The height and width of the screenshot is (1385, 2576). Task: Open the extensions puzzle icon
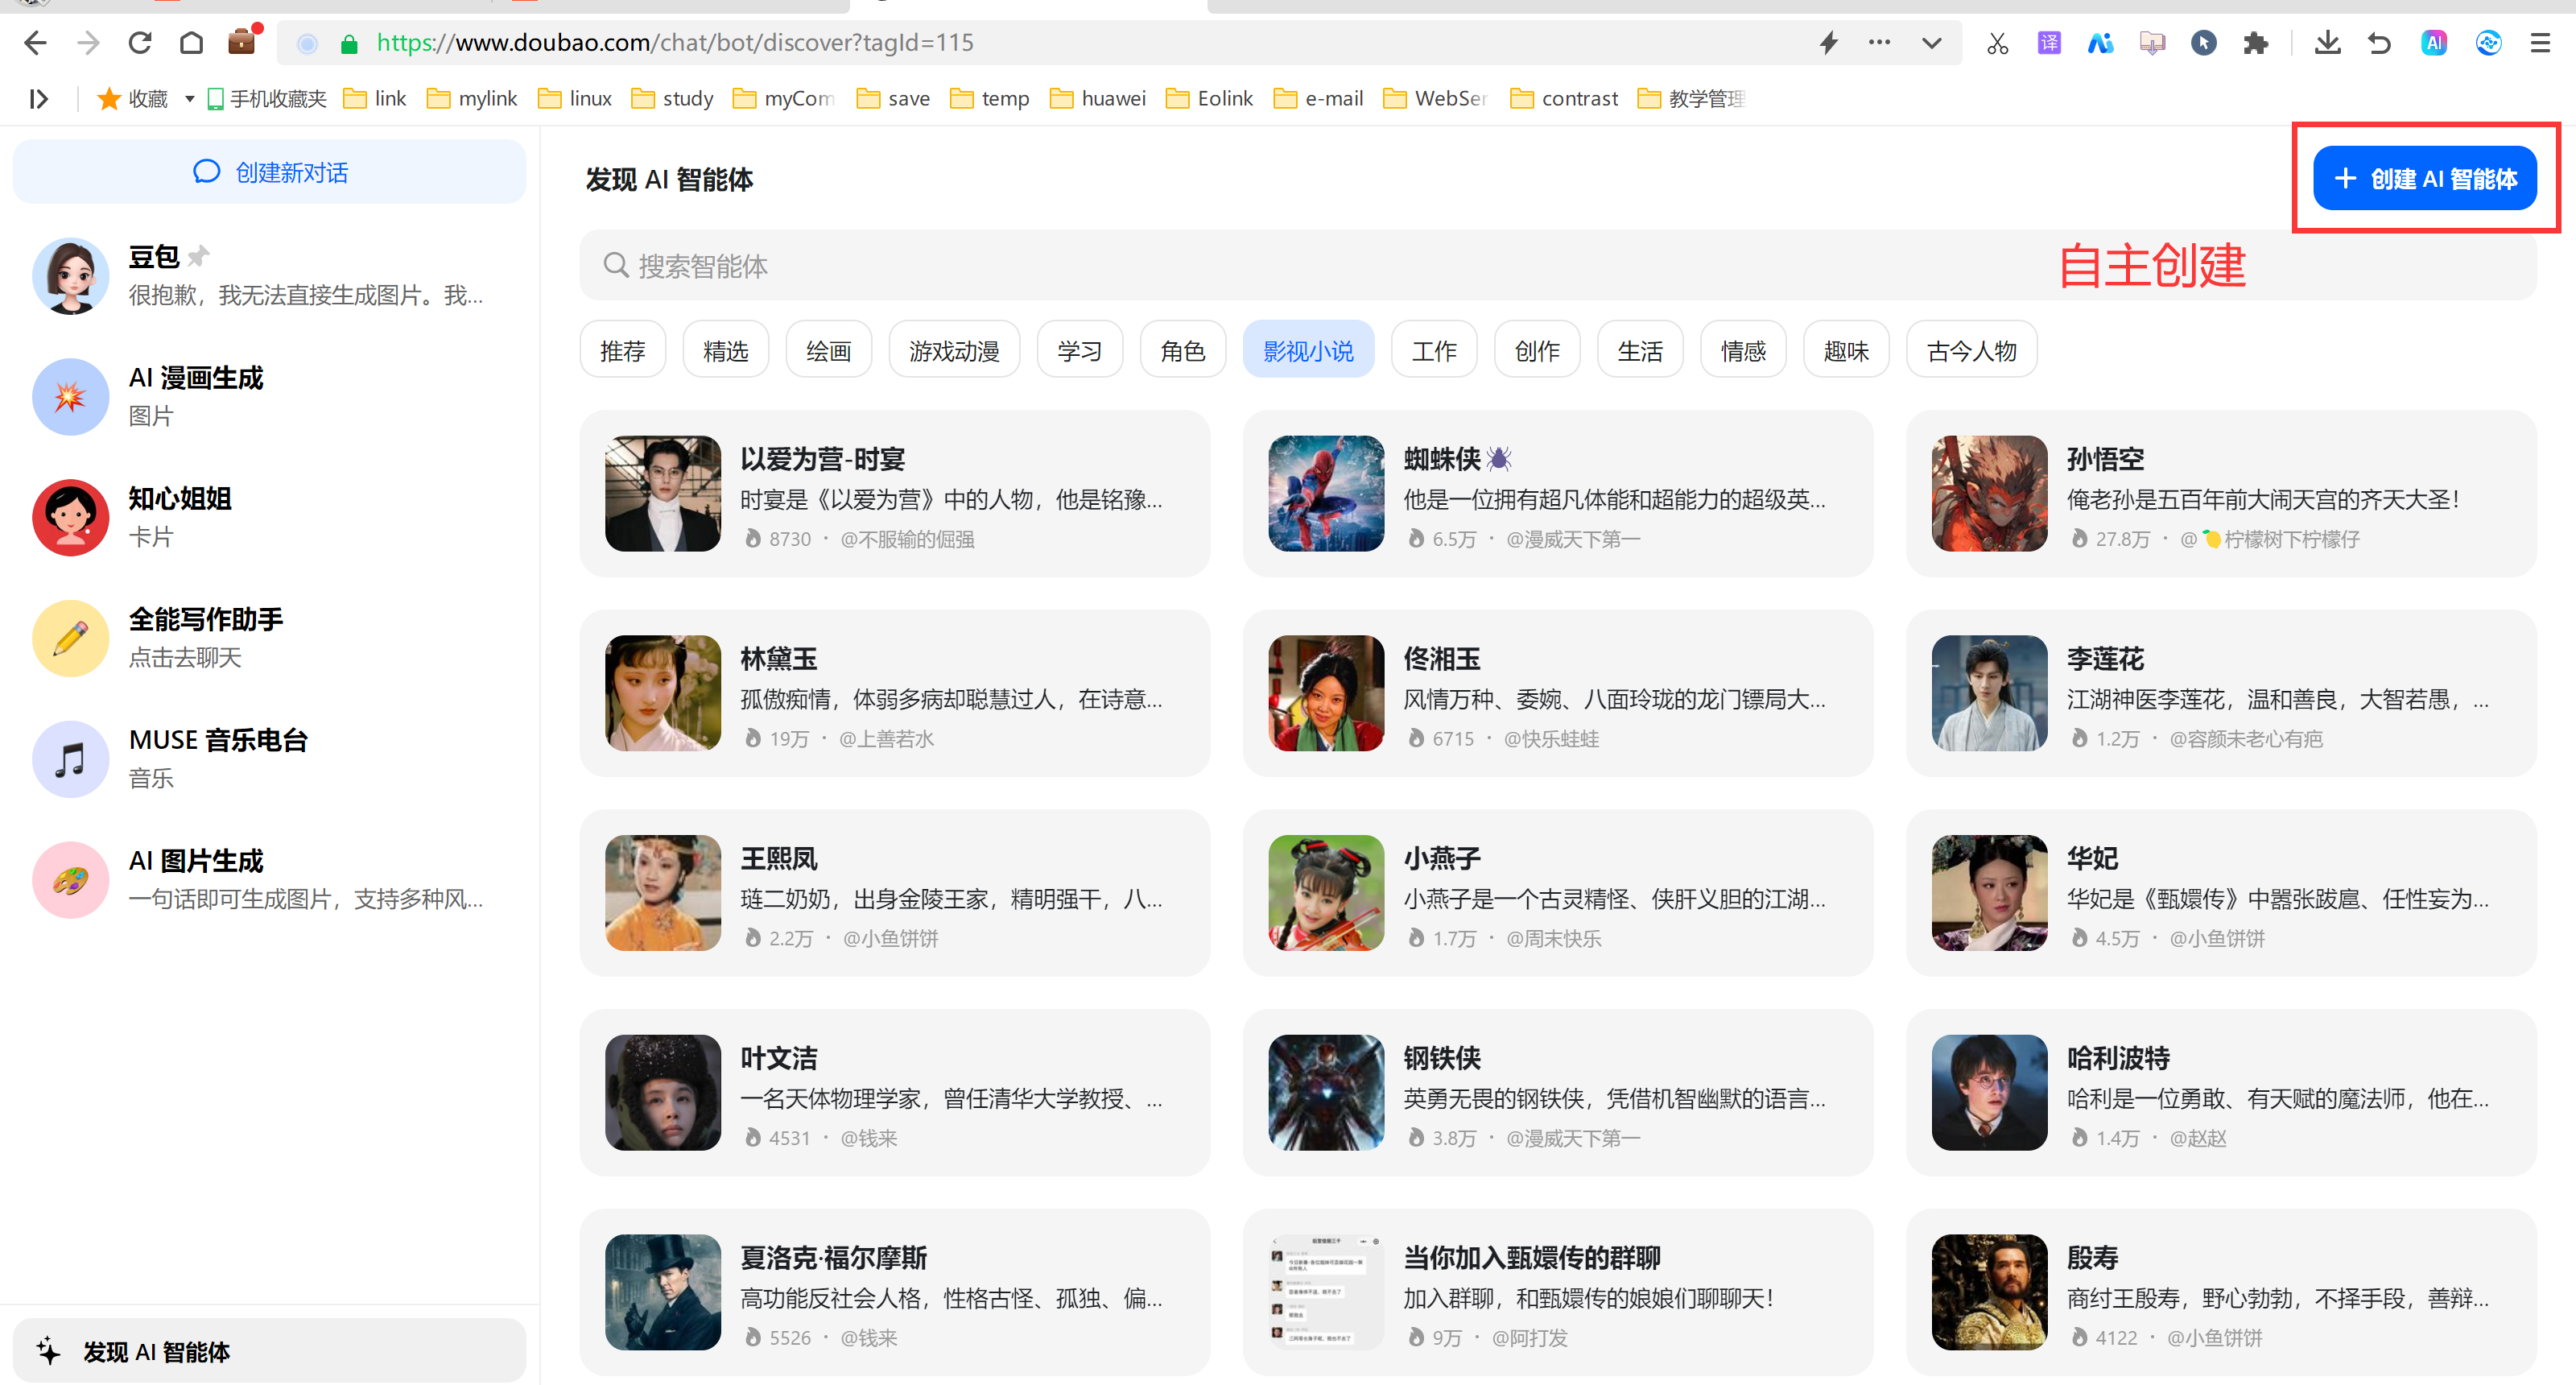click(x=2256, y=43)
